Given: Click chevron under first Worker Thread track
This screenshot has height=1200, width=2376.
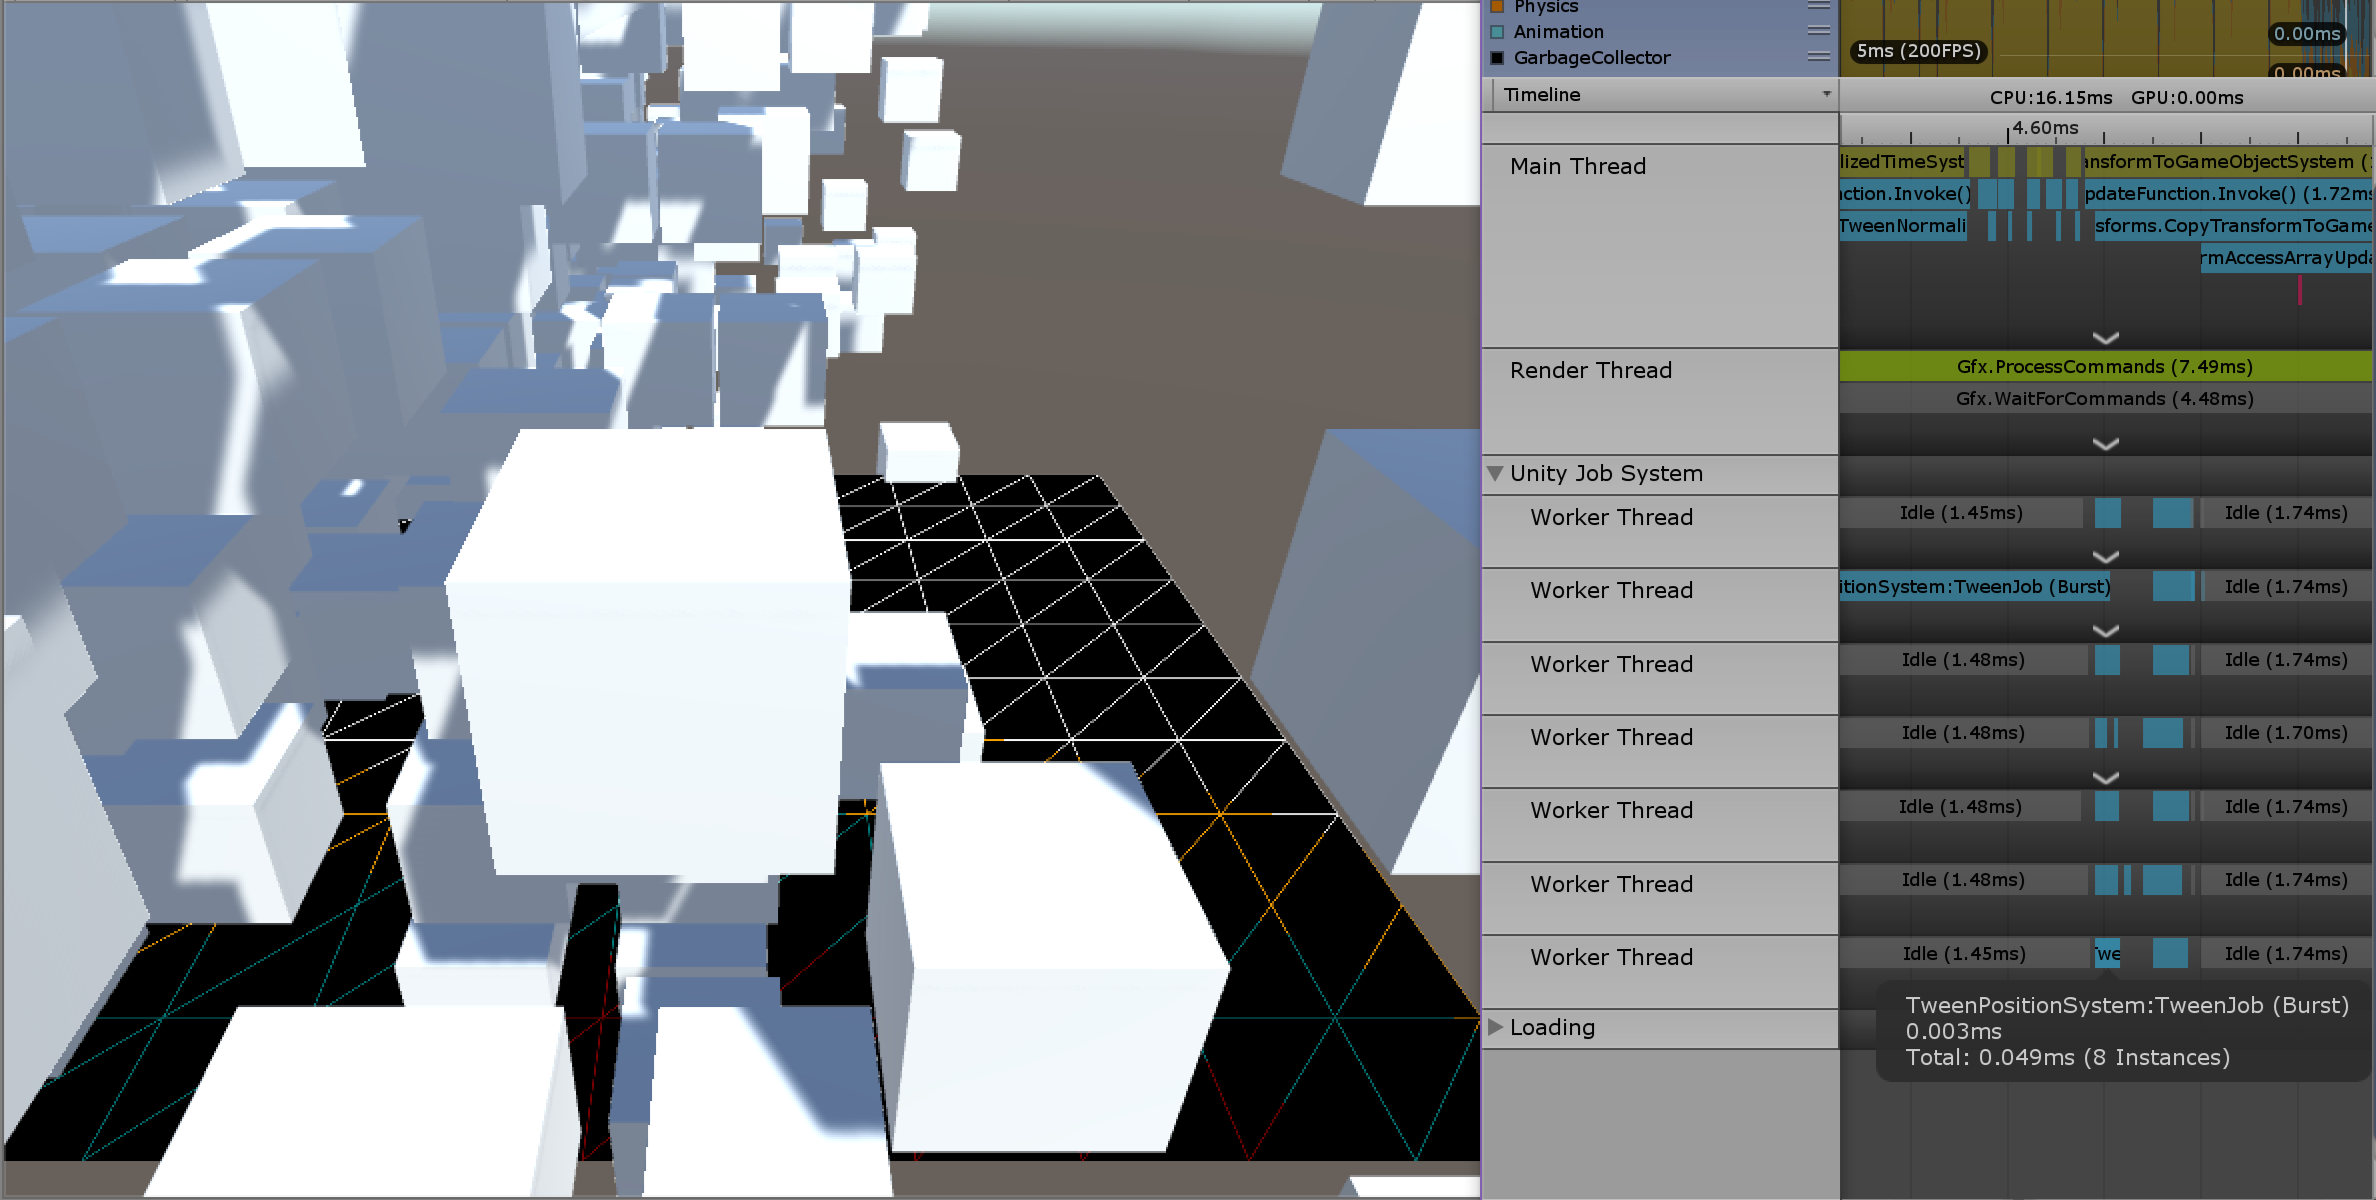Looking at the screenshot, I should coord(2105,557).
